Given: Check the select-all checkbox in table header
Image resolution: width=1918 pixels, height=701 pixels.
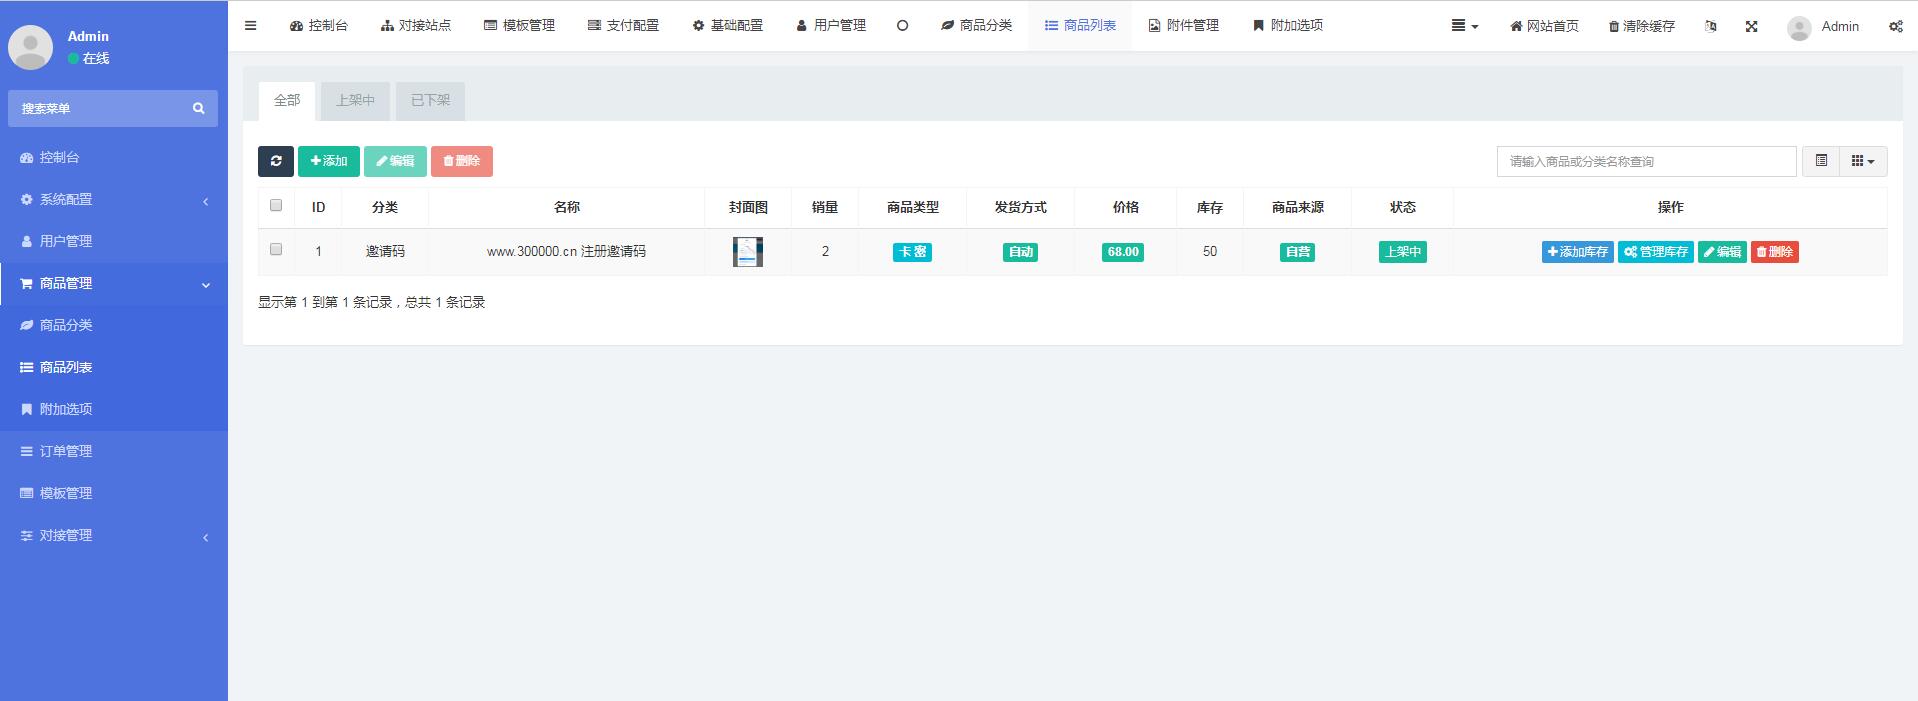Looking at the screenshot, I should coord(276,206).
